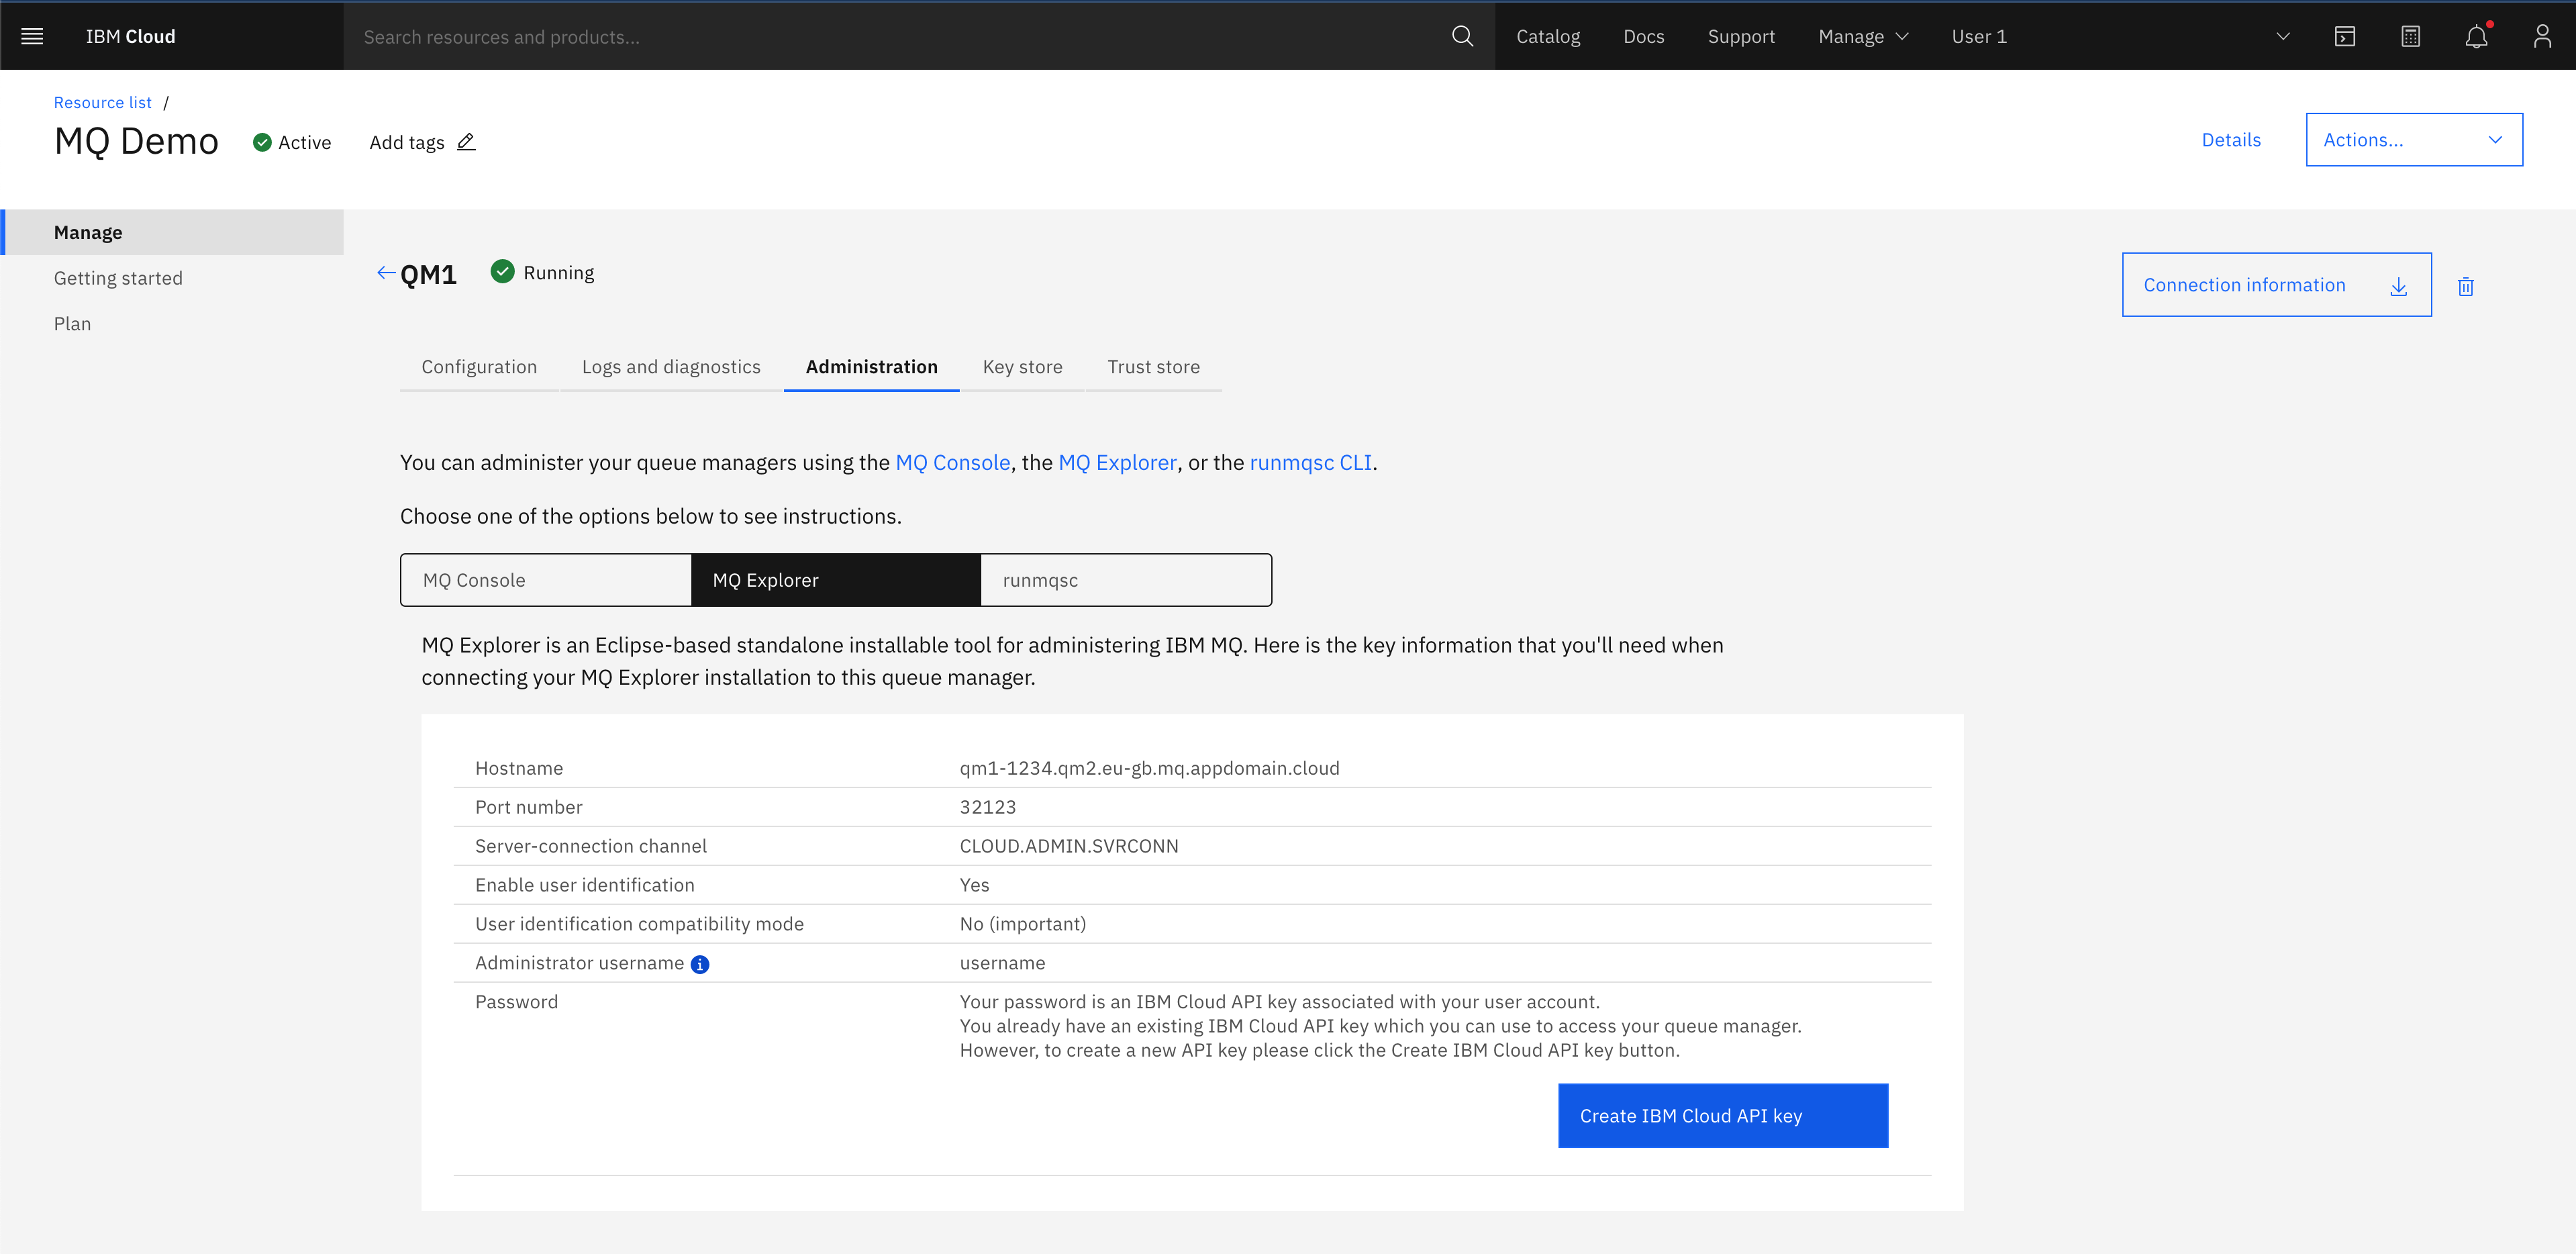Open the user profile avatar icon
The height and width of the screenshot is (1254, 2576).
coord(2542,37)
